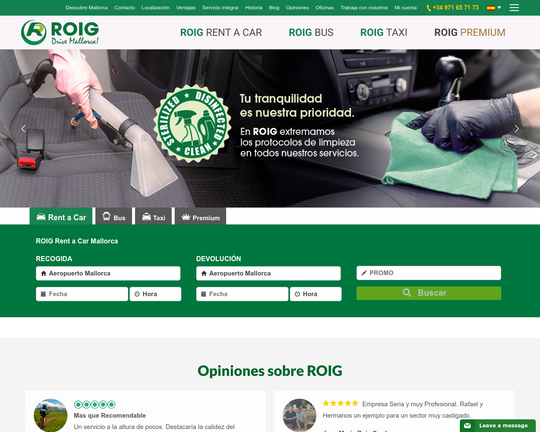Viewport: 540px width, 432px height.
Task: Open the Blog link
Action: (274, 8)
